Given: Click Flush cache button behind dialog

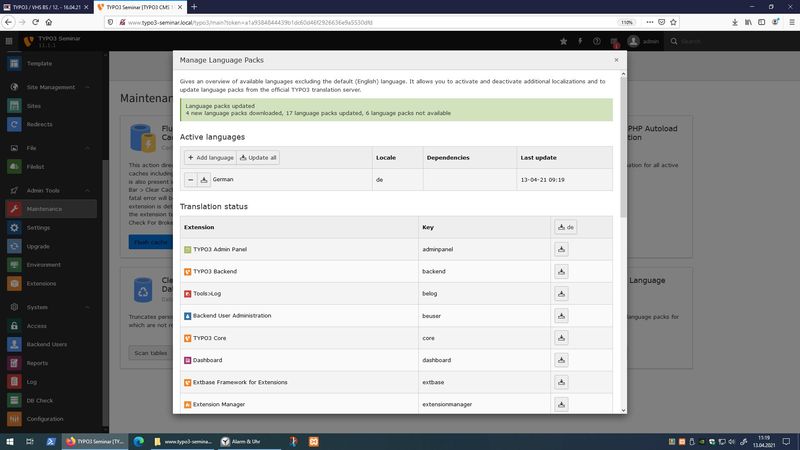Looking at the screenshot, I should (x=150, y=242).
